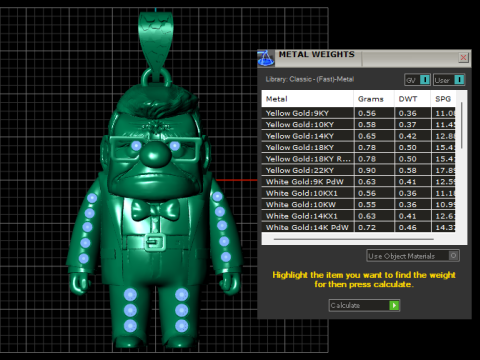Select the gem on the left eye
This screenshot has width=480, height=360.
[x=136, y=146]
